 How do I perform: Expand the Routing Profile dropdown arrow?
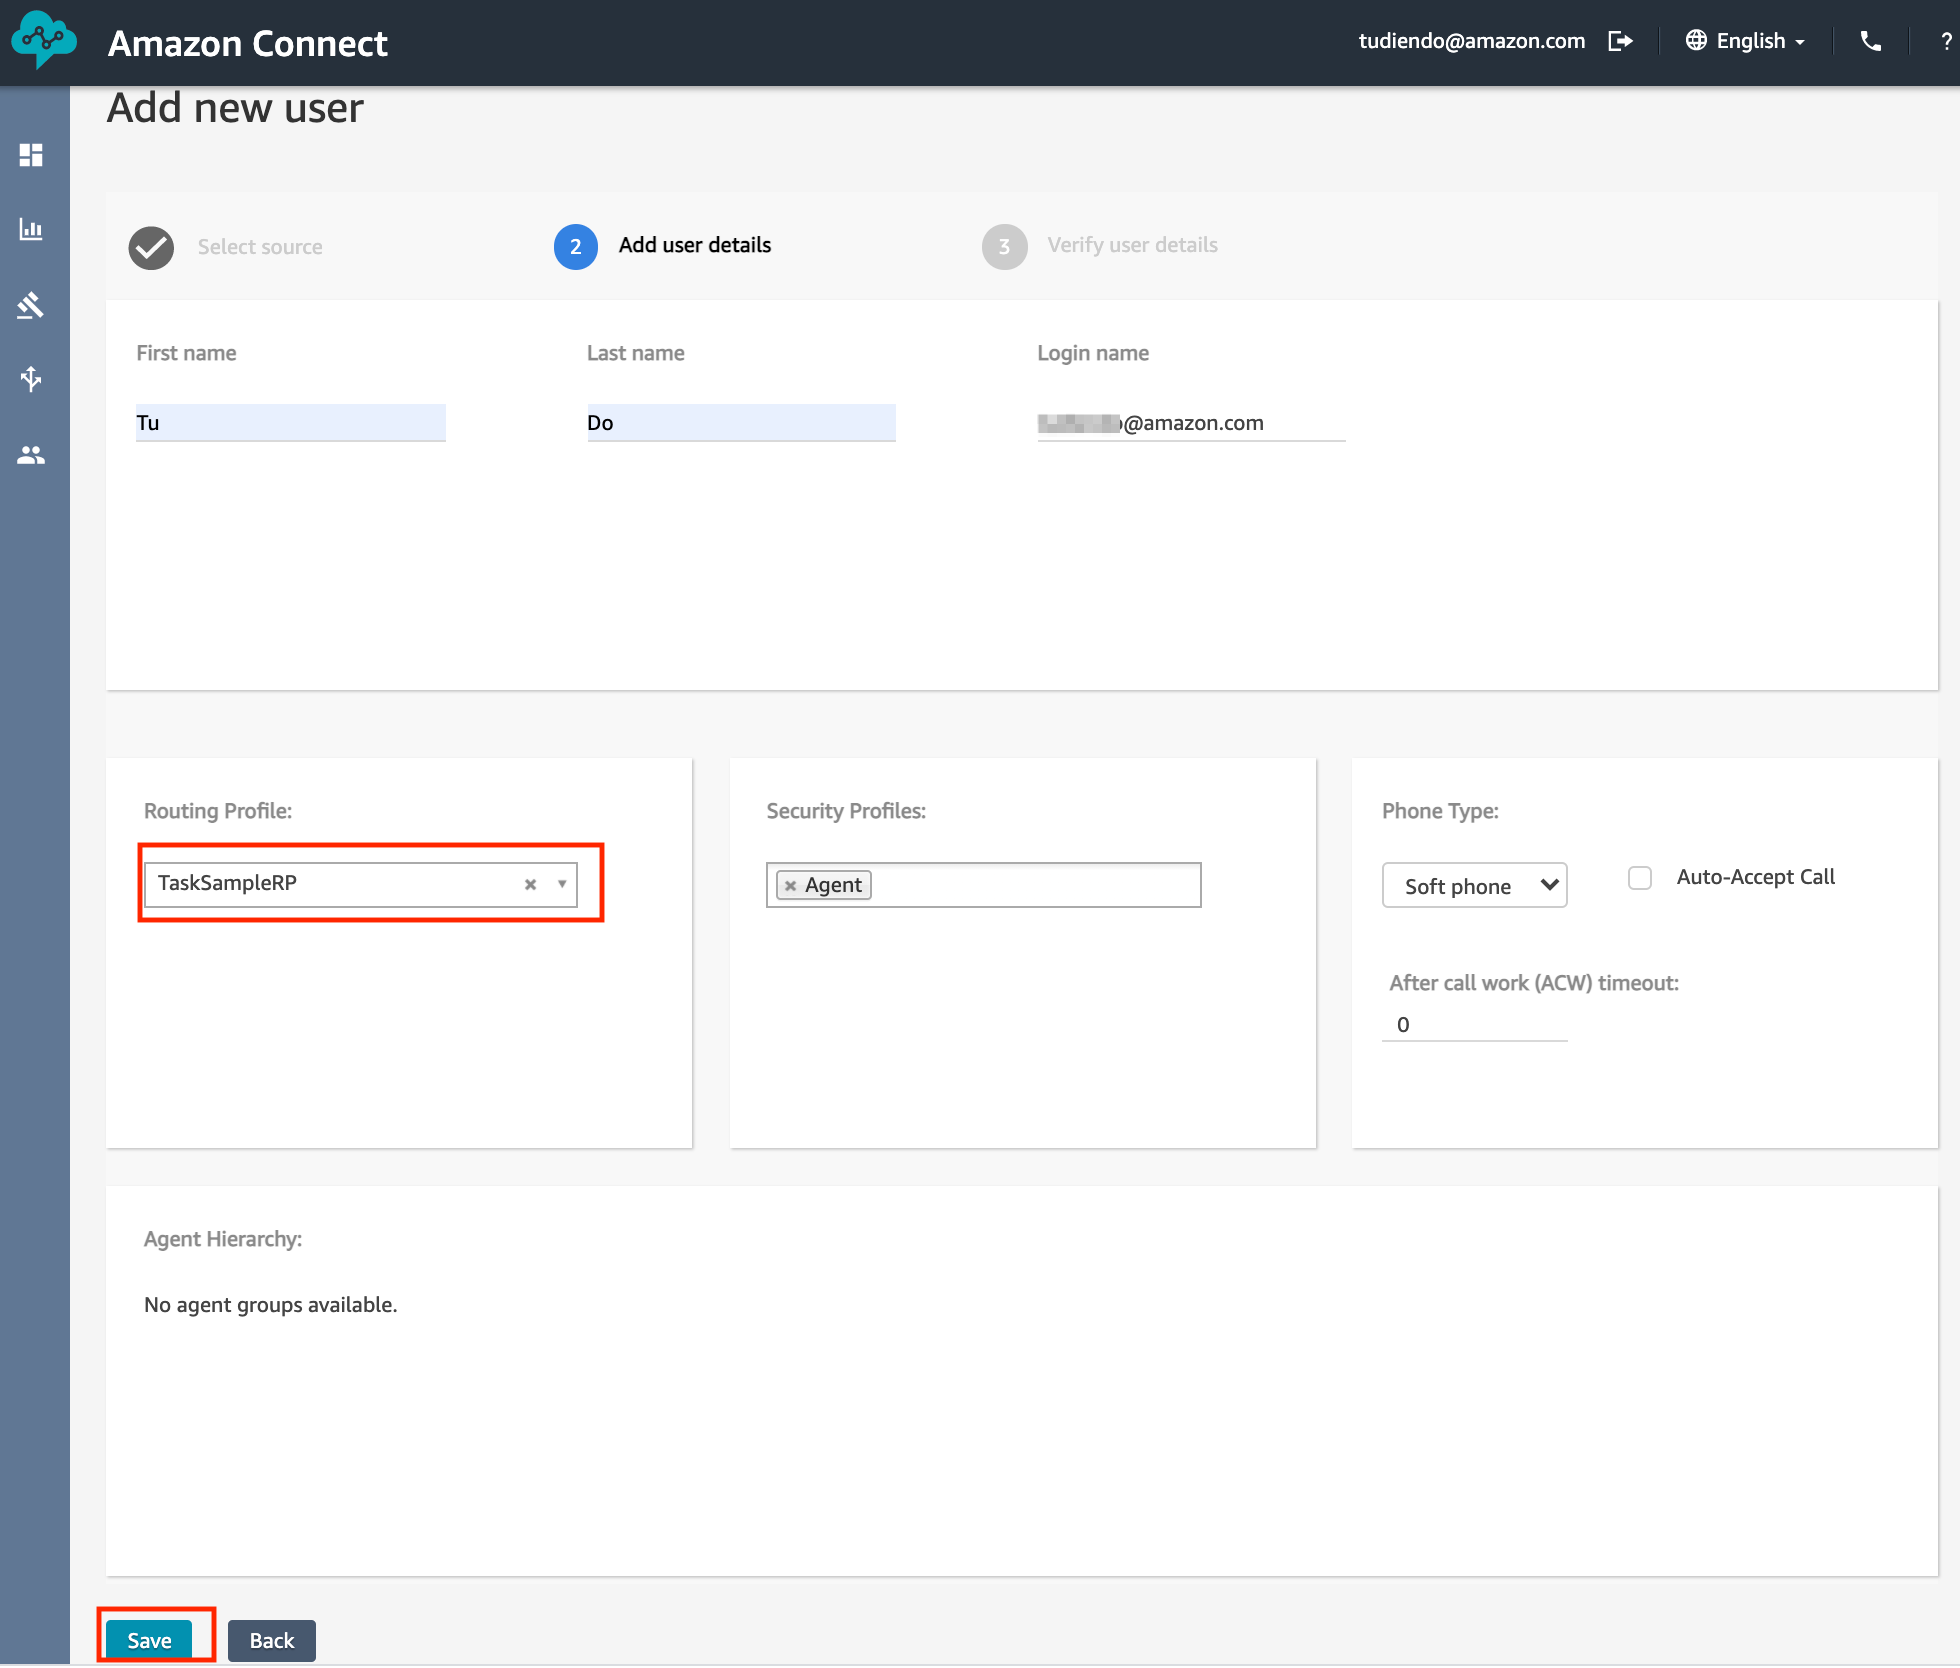click(562, 884)
